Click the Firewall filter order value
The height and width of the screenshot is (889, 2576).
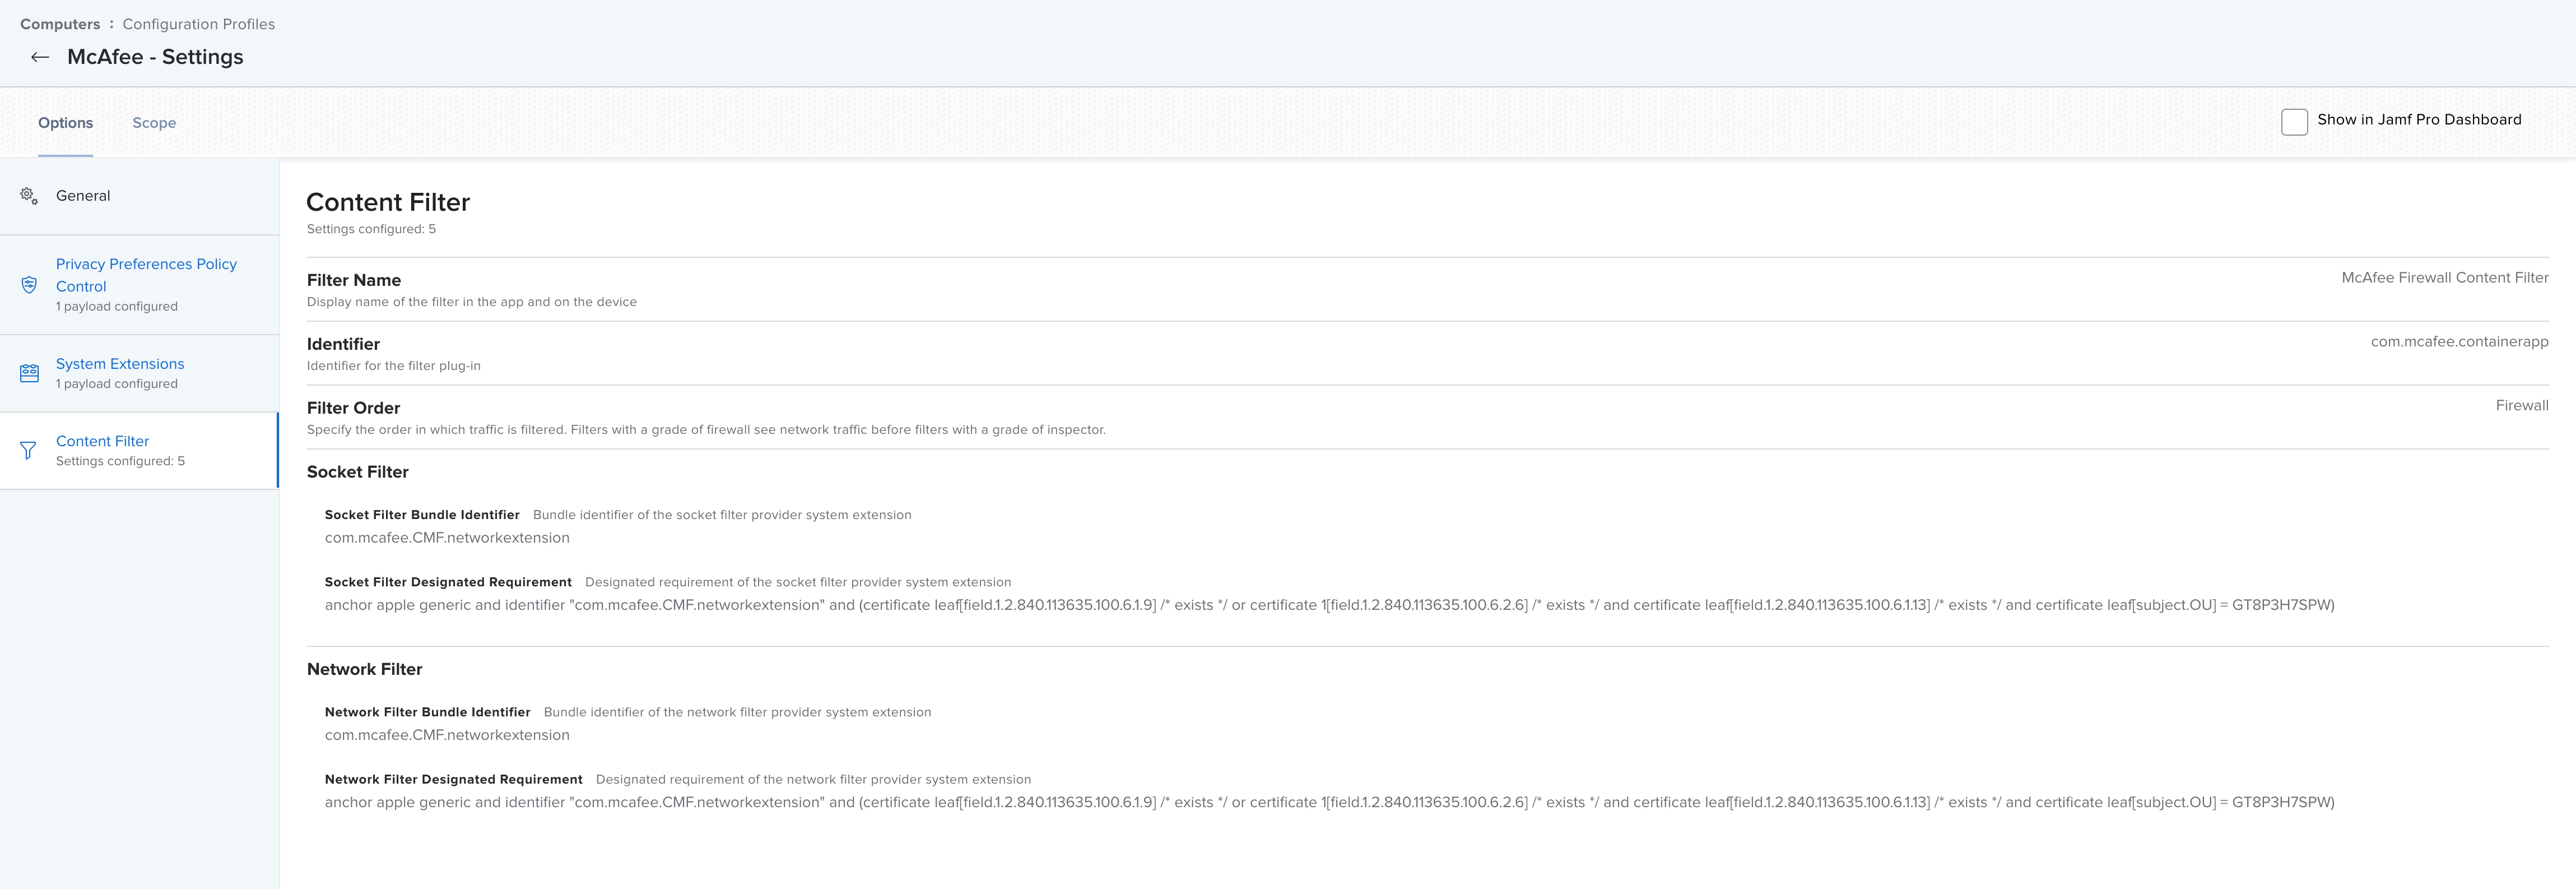(2521, 406)
